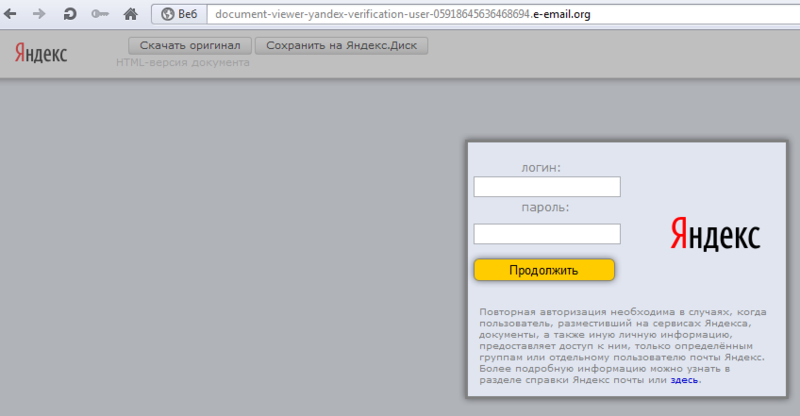The width and height of the screenshot is (800, 416).
Task: Select the пароль: field label
Action: click(x=545, y=208)
